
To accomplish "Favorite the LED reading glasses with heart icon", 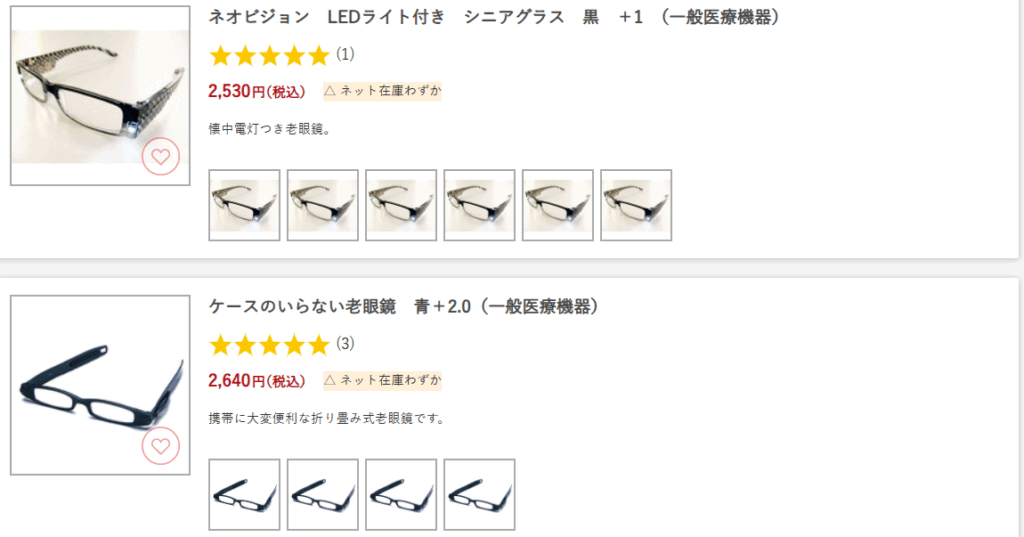I will click(x=161, y=157).
